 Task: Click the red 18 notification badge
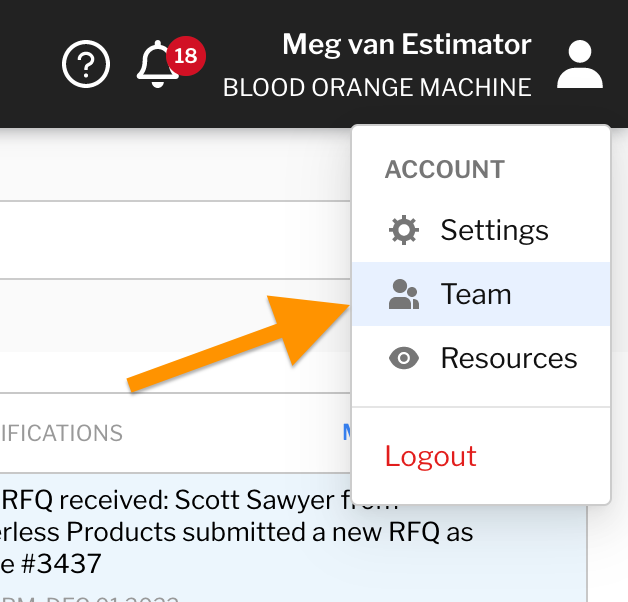(185, 56)
